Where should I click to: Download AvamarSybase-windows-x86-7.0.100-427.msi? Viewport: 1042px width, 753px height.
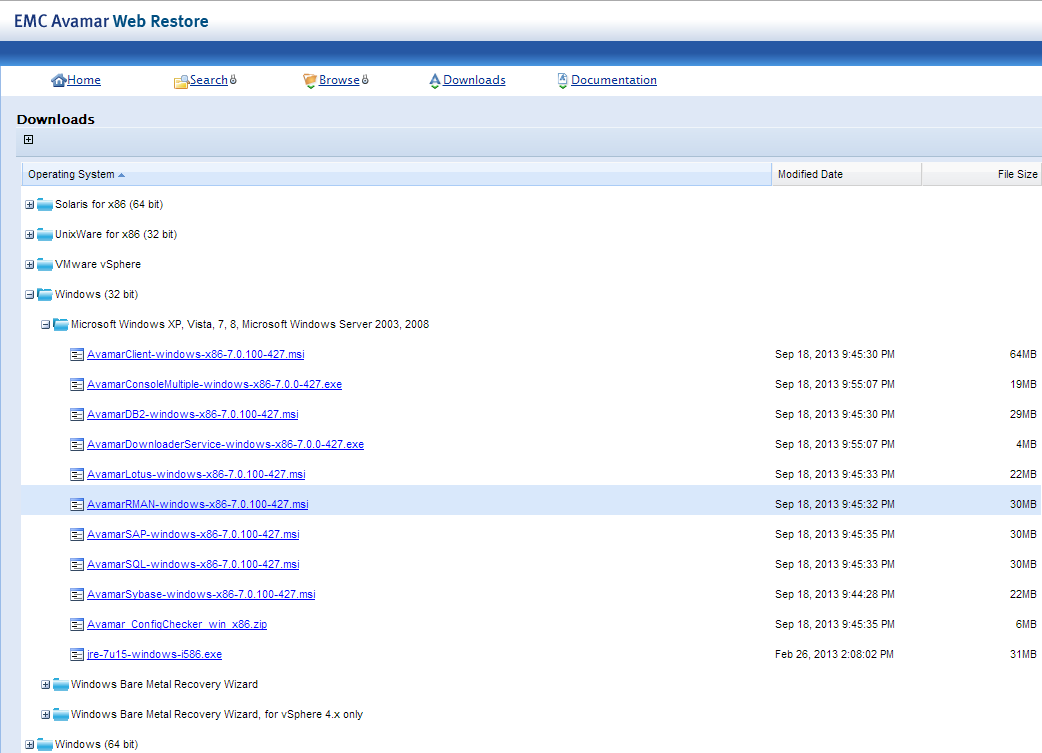coord(201,594)
